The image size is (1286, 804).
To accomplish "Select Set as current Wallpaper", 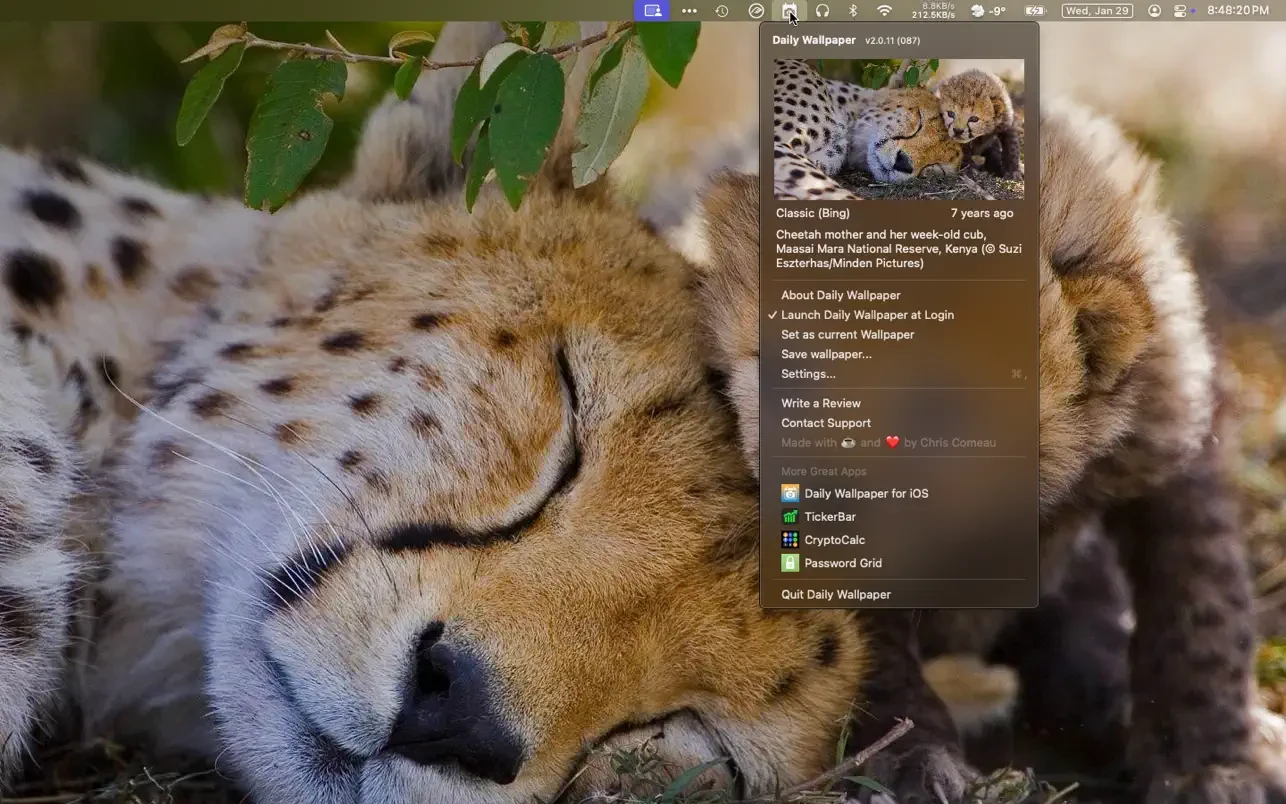I will 847,335.
